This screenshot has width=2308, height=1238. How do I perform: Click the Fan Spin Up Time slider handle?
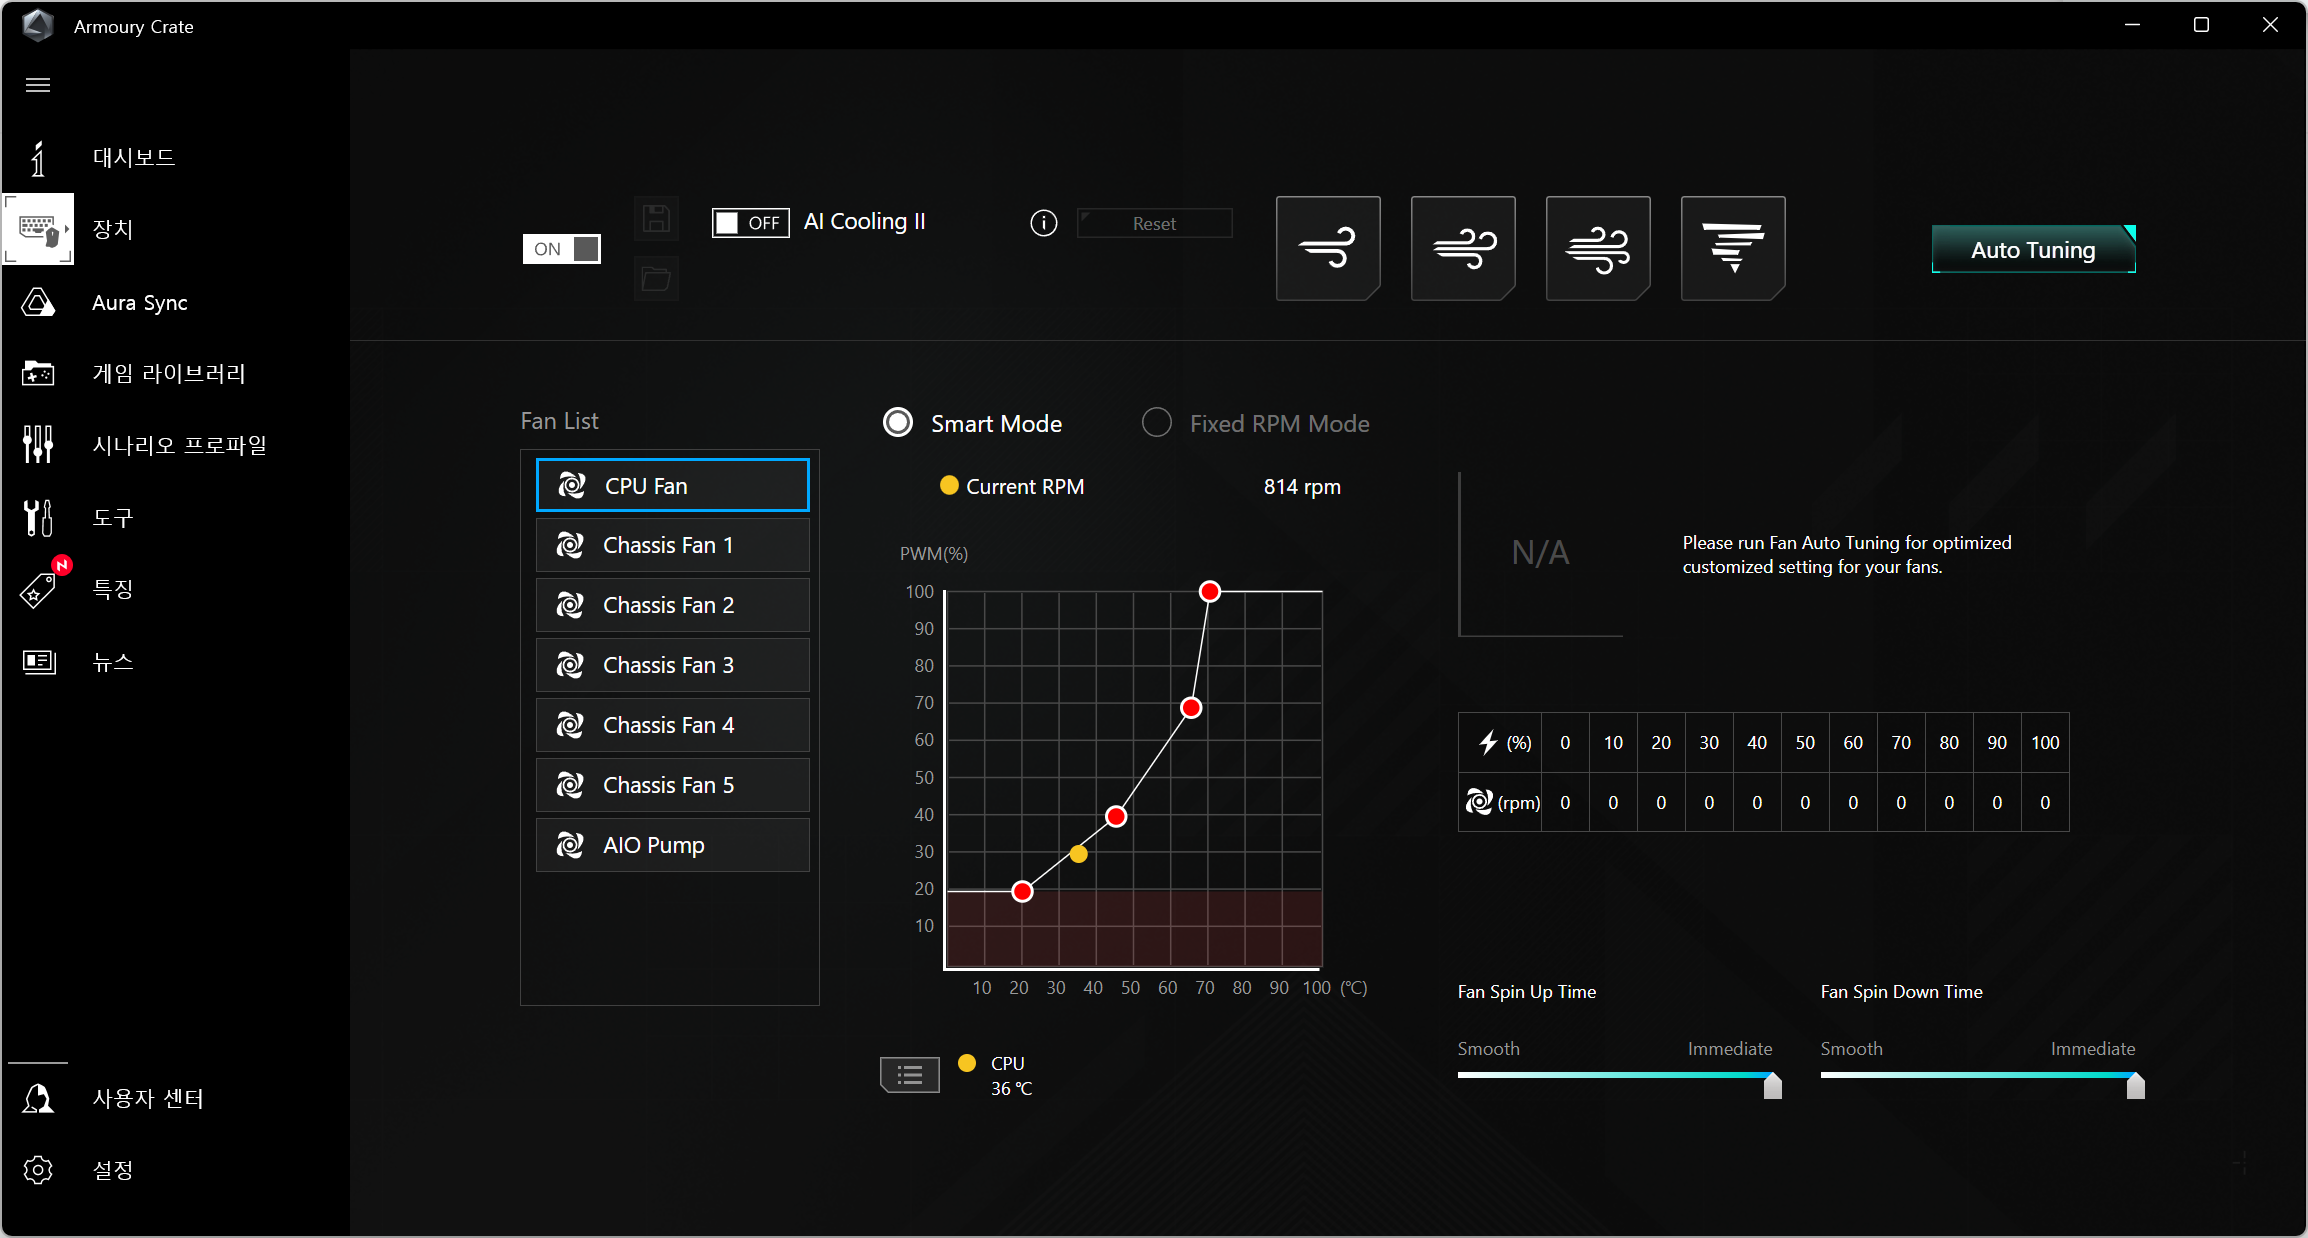(x=1772, y=1086)
